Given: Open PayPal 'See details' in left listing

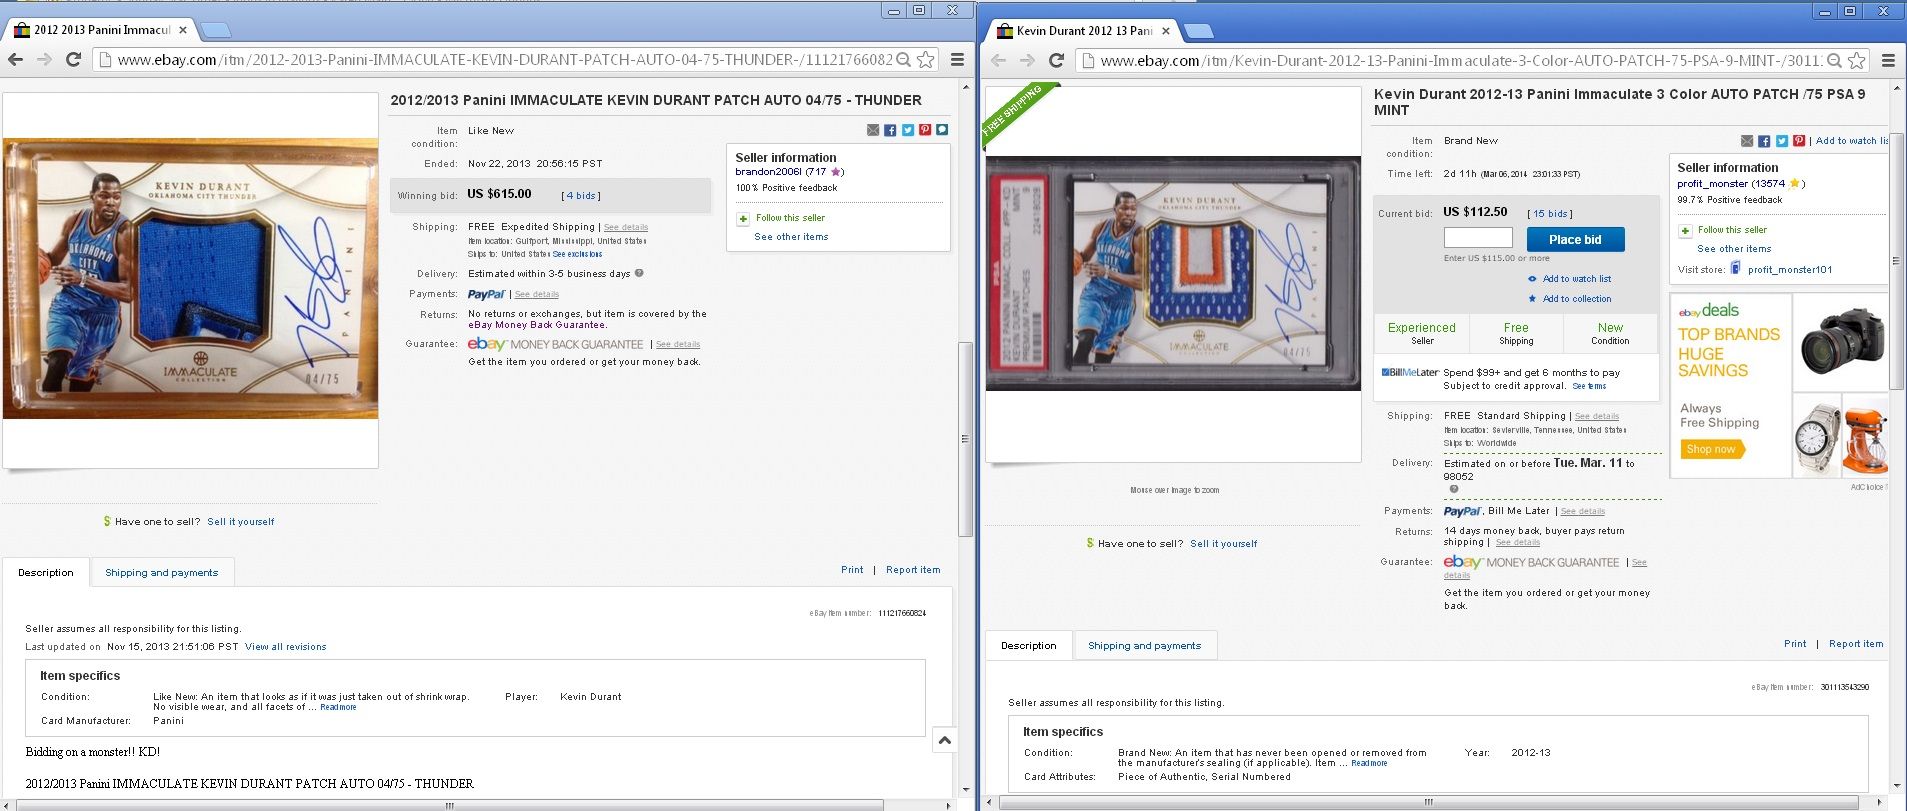Looking at the screenshot, I should click(537, 295).
